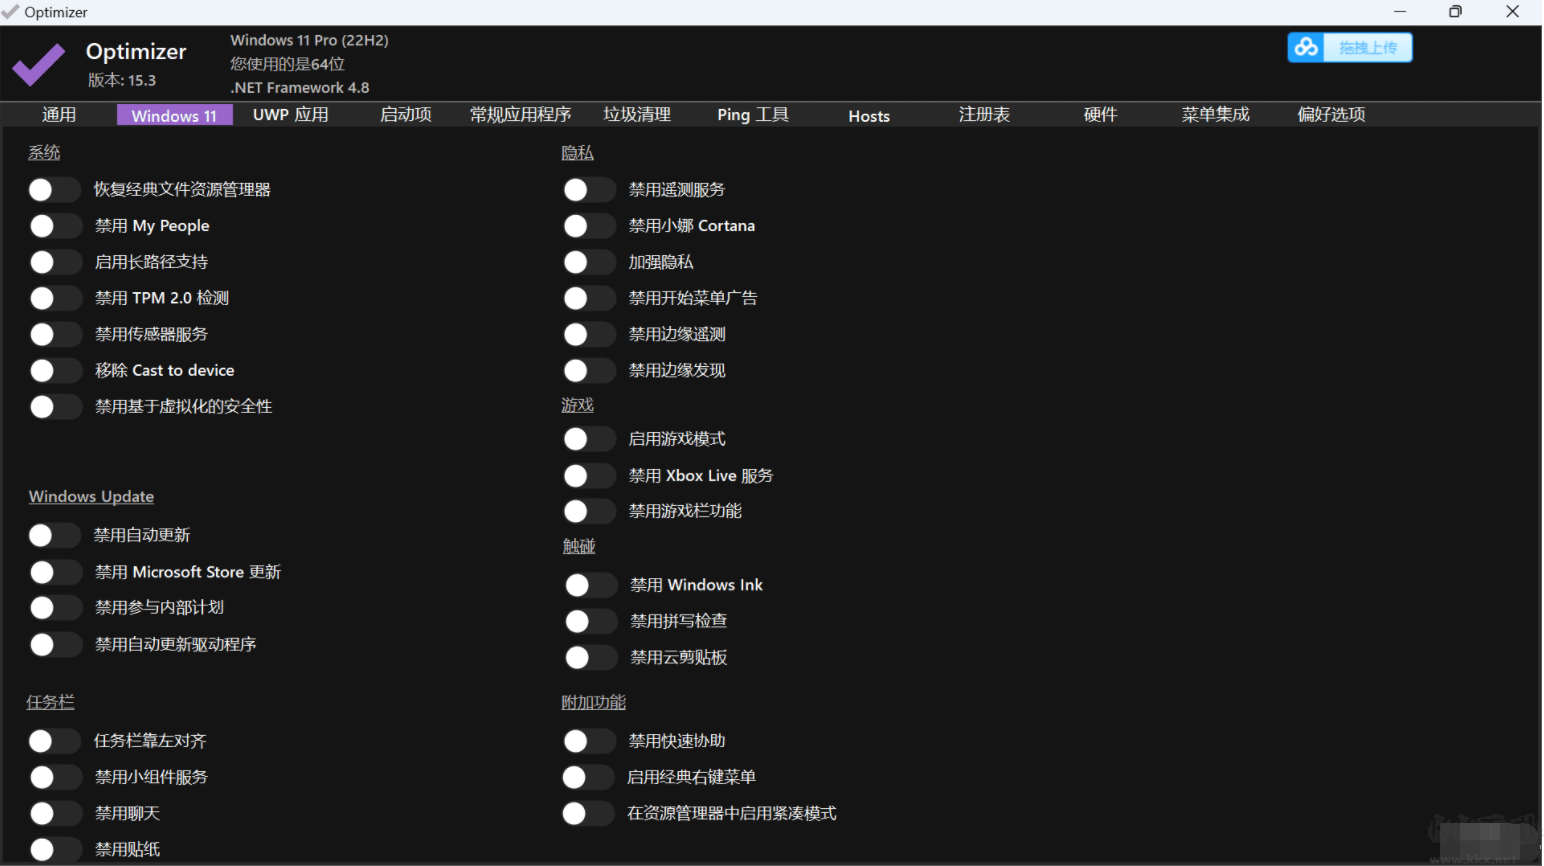1544x866 pixels.
Task: Toggle 禁用小娜 Cortana
Action: (x=589, y=225)
